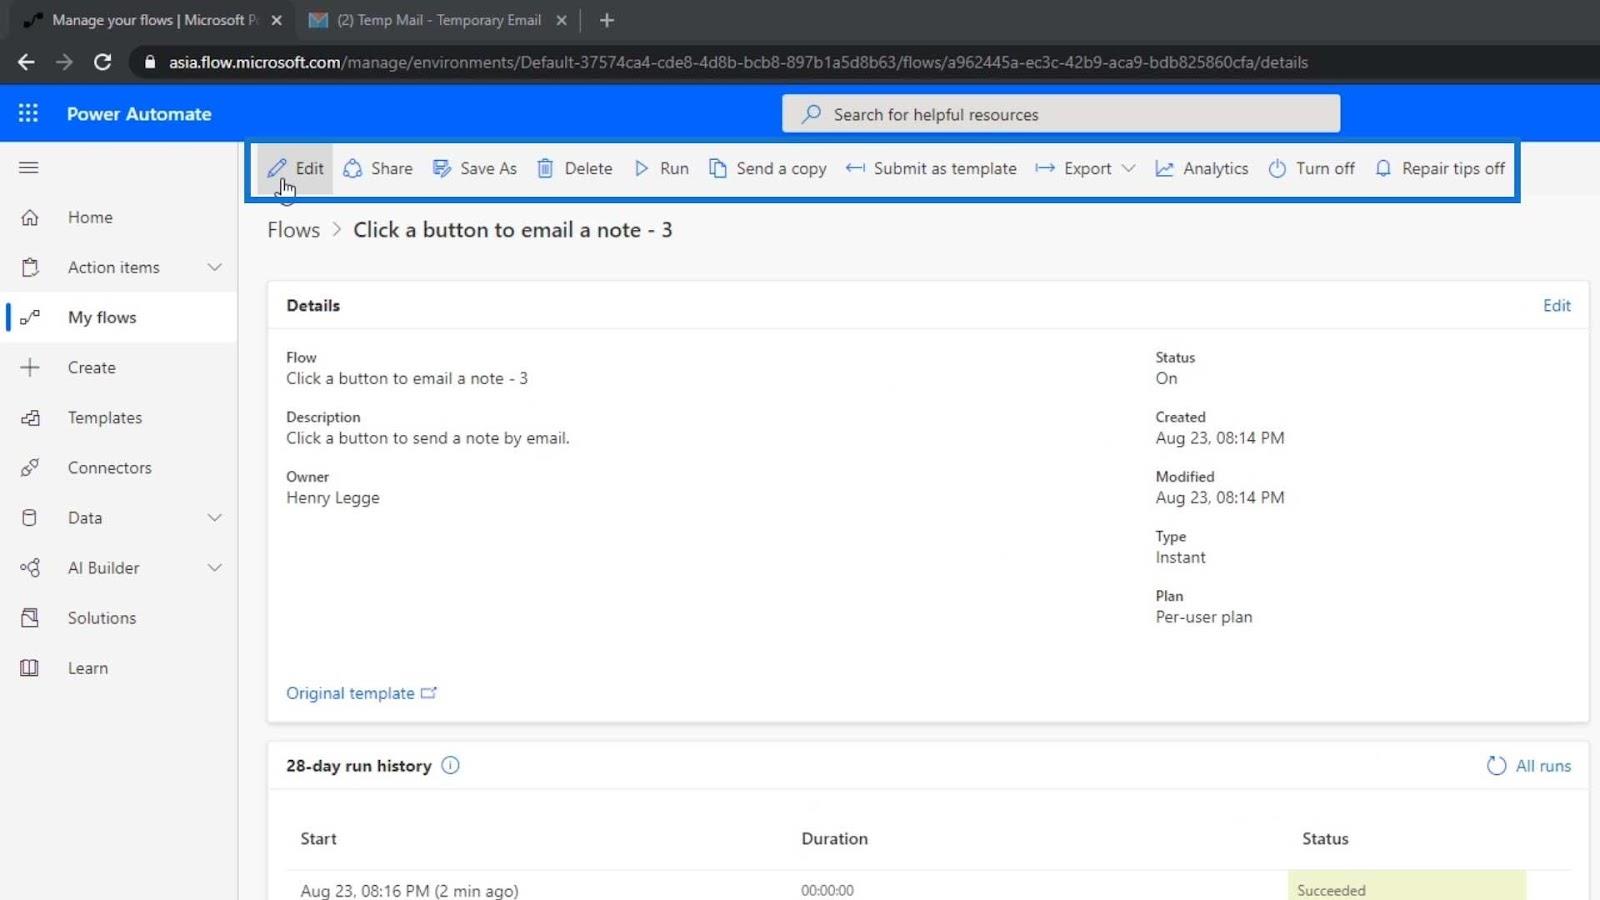Expand the AI Builder chevron
The height and width of the screenshot is (900, 1600).
click(214, 567)
